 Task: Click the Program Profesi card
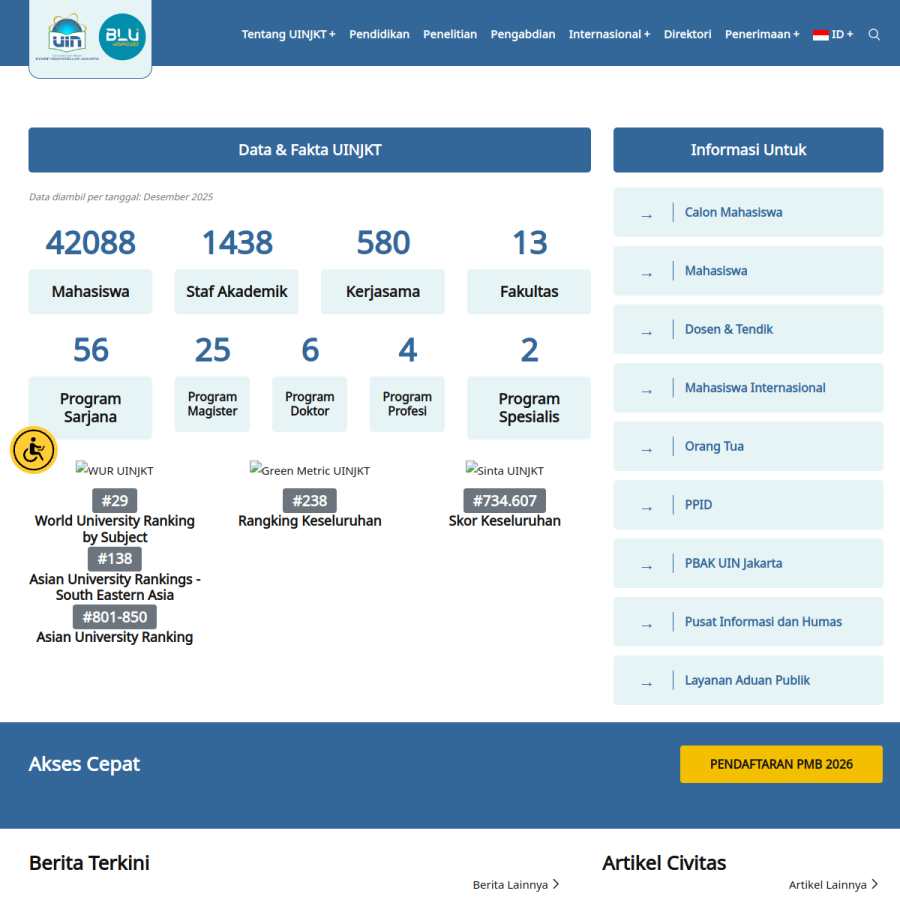tap(407, 404)
